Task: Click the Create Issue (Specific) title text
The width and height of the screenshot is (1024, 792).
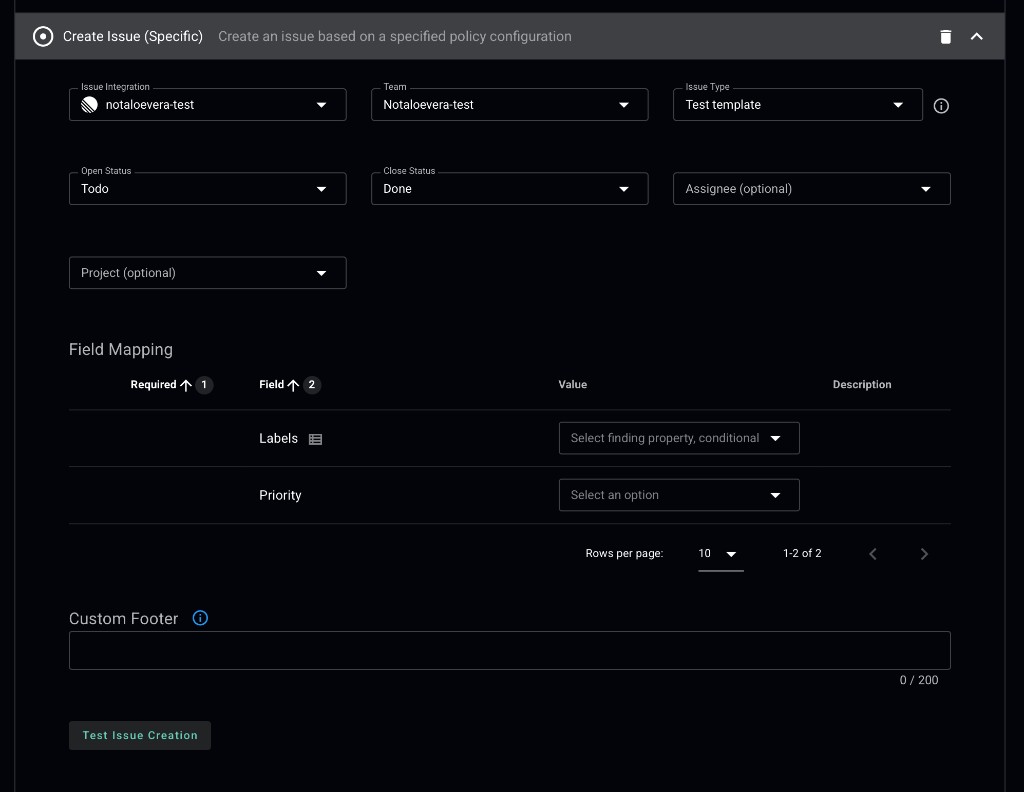Action: pyautogui.click(x=133, y=37)
